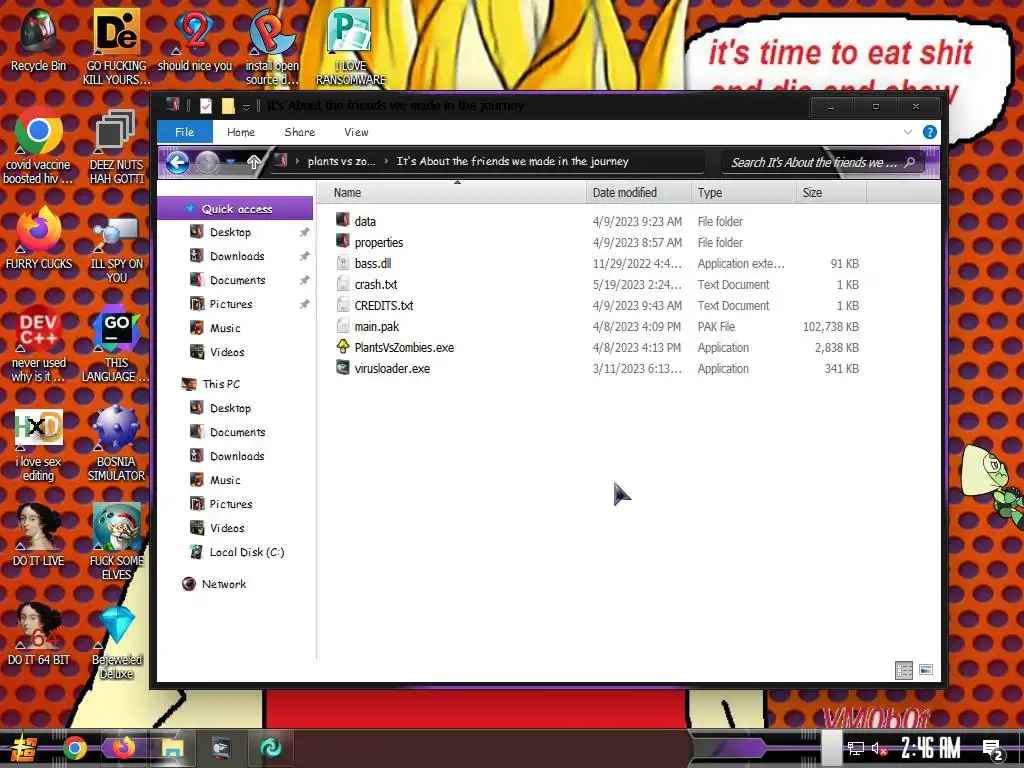The width and height of the screenshot is (1024, 768).
Task: Sort files by Size column header
Action: 831,193
